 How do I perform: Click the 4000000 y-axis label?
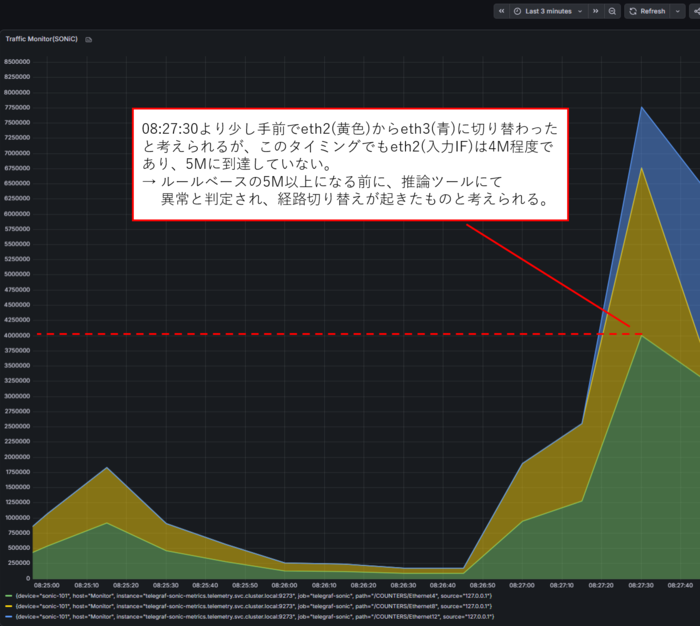coord(17,335)
